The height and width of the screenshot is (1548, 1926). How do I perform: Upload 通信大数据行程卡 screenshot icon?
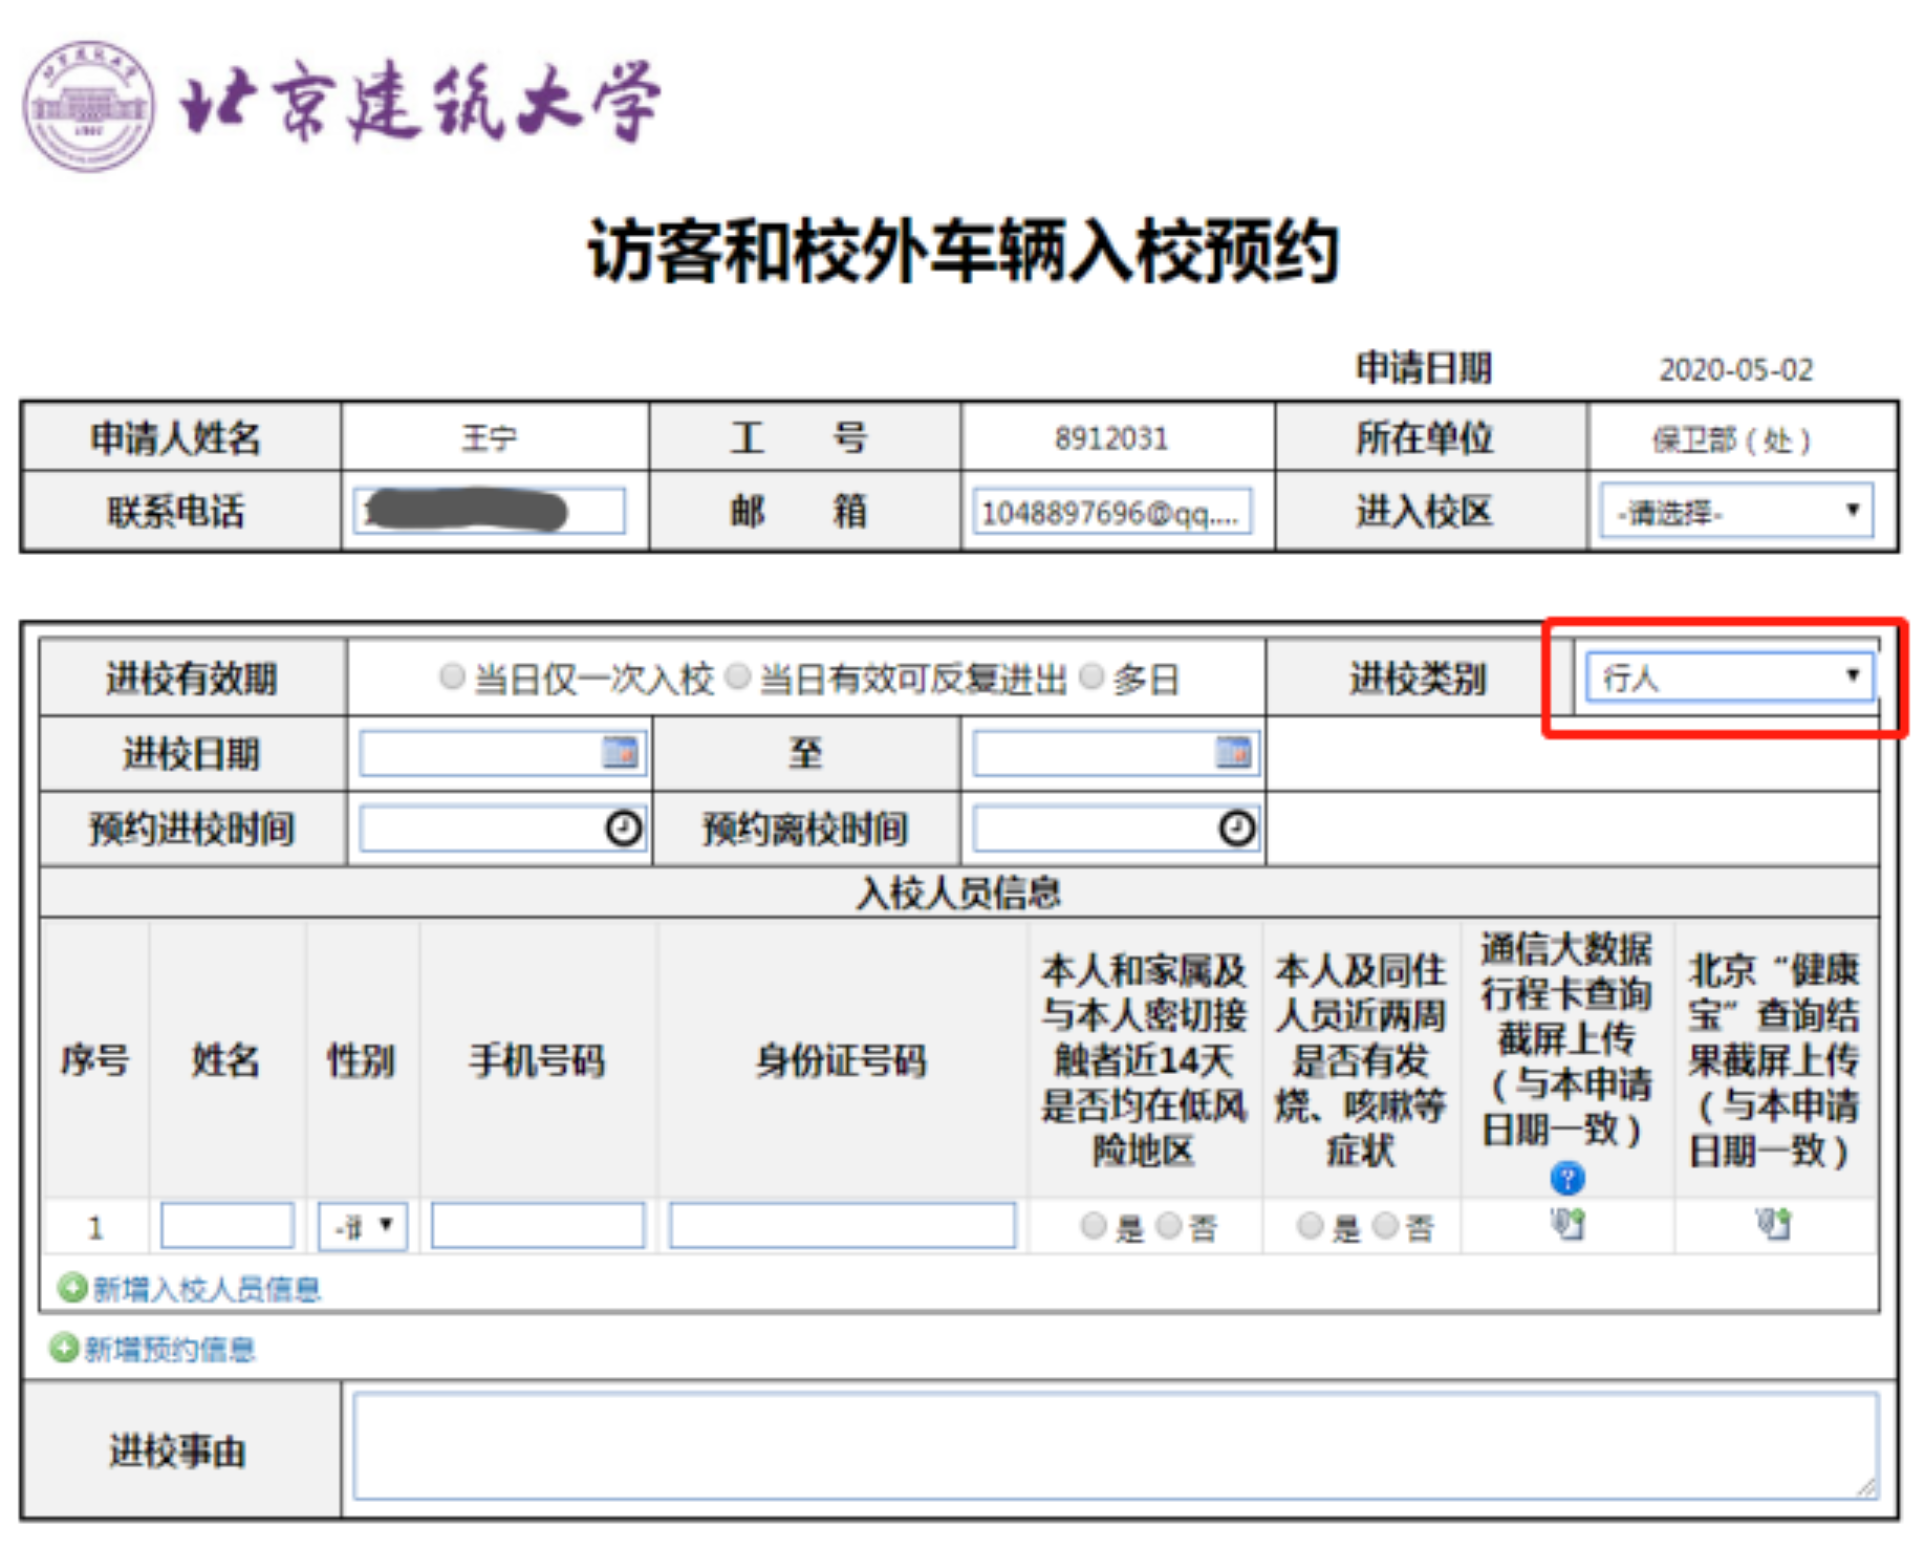[x=1568, y=1223]
